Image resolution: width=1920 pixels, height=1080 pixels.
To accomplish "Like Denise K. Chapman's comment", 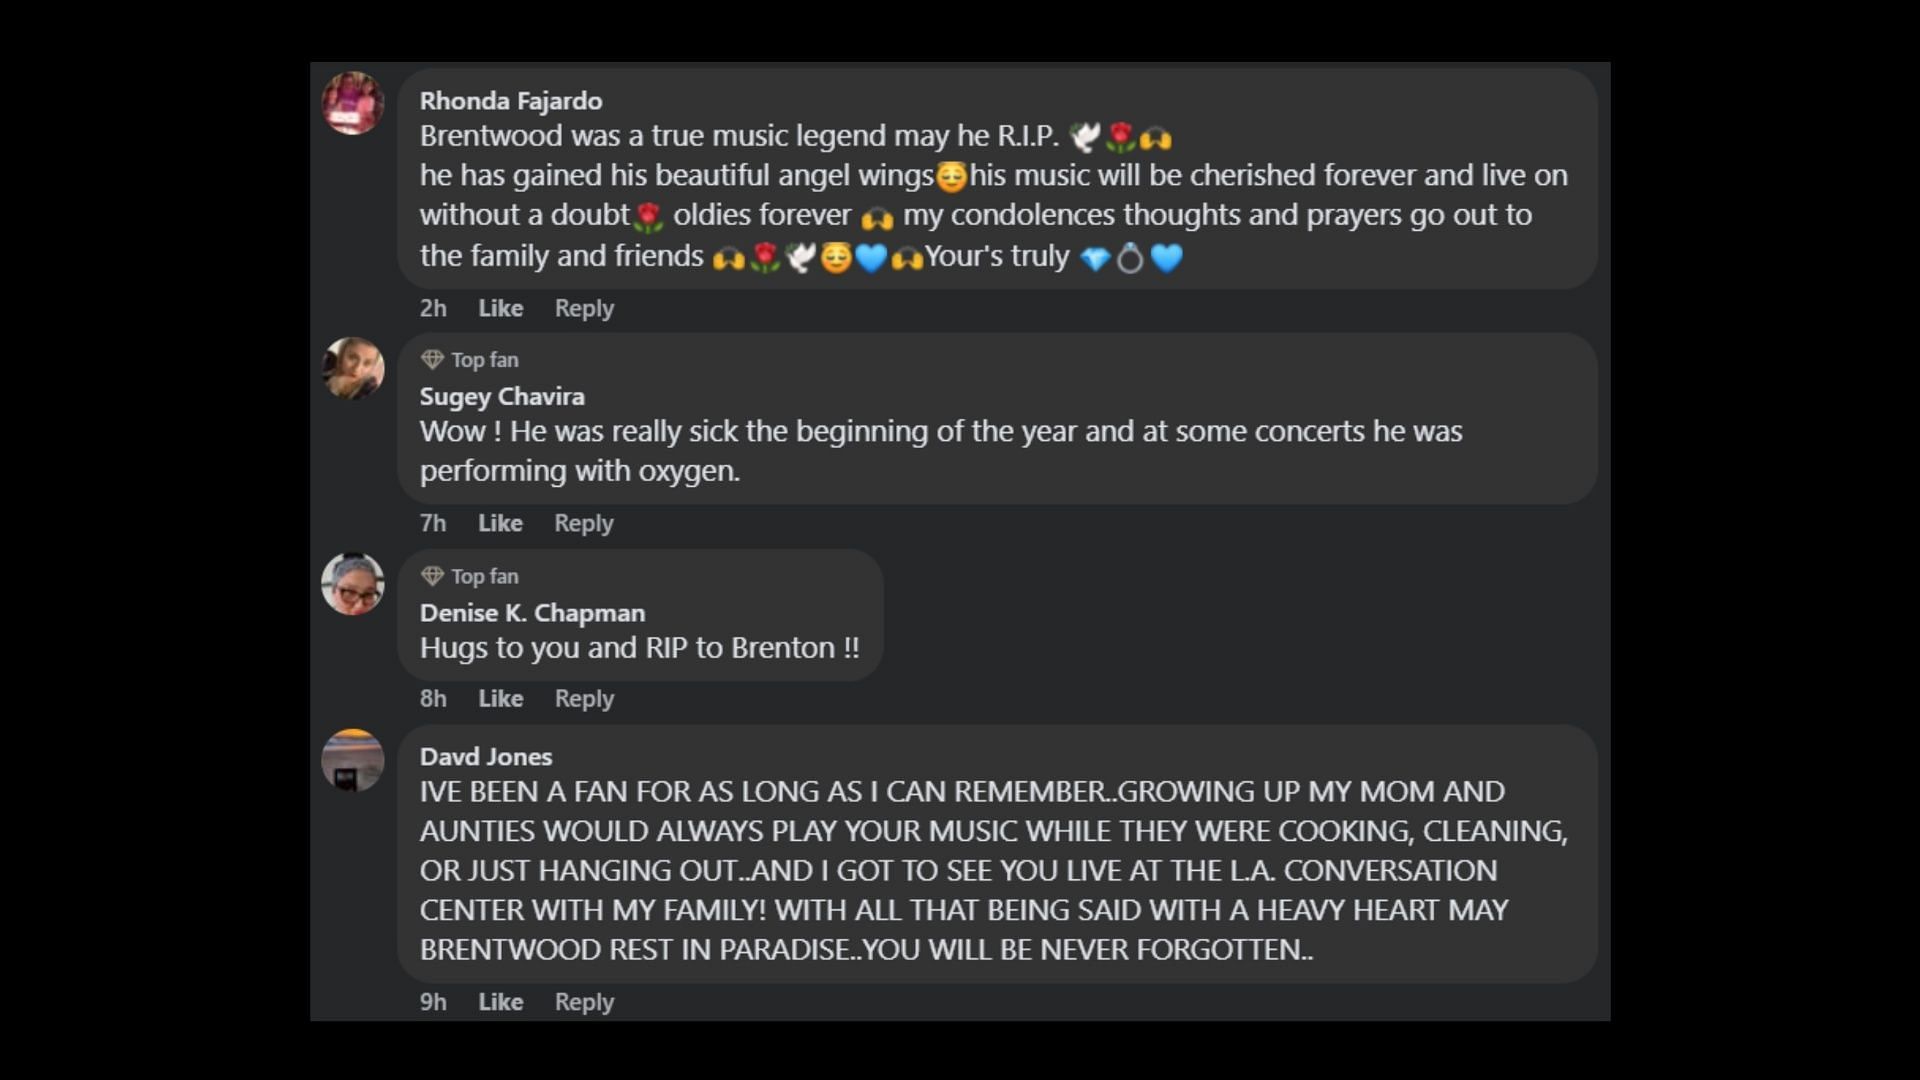I will 500,698.
